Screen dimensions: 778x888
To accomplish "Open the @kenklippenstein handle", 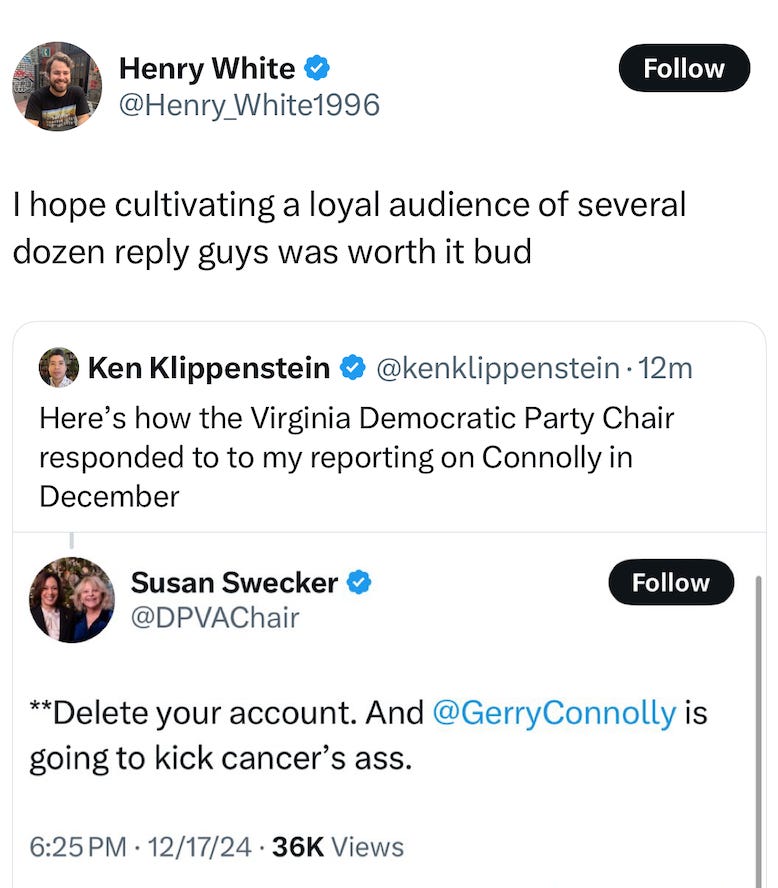I will click(498, 368).
